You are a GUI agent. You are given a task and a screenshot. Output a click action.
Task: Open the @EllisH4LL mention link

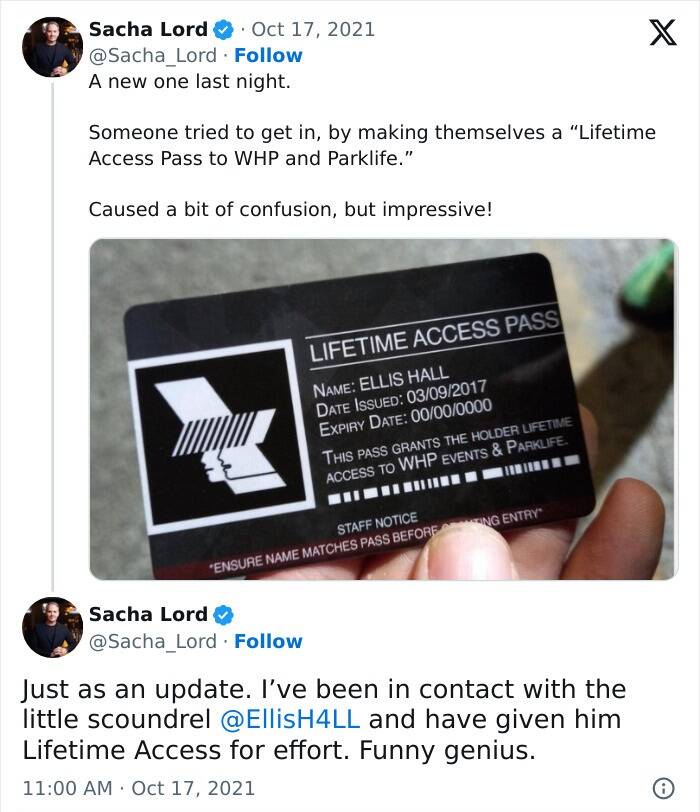point(290,719)
